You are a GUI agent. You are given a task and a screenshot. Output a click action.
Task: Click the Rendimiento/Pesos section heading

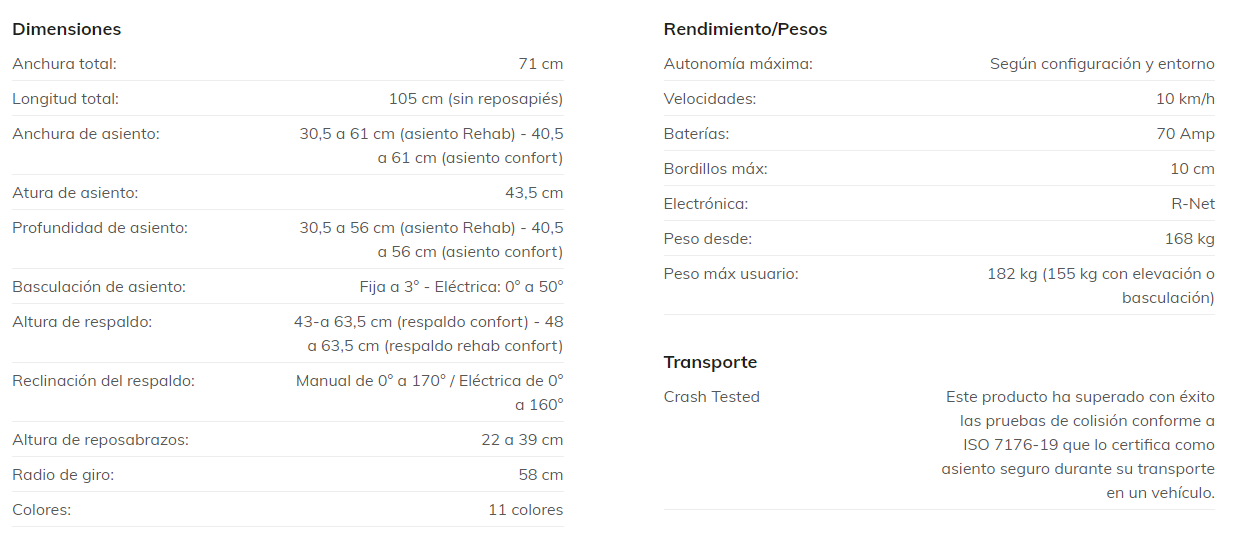tap(745, 29)
